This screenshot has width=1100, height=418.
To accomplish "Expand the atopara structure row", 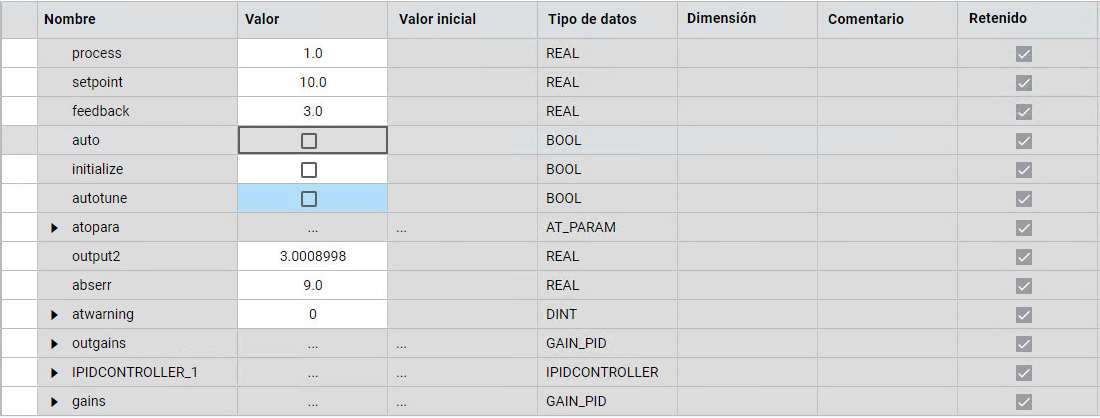I will 55,228.
